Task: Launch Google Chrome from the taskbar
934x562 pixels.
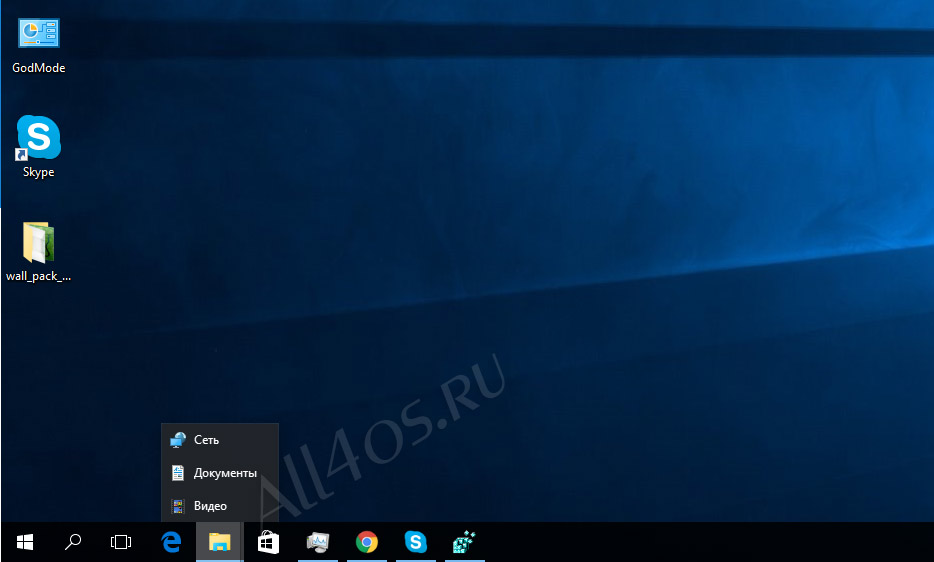Action: (366, 542)
